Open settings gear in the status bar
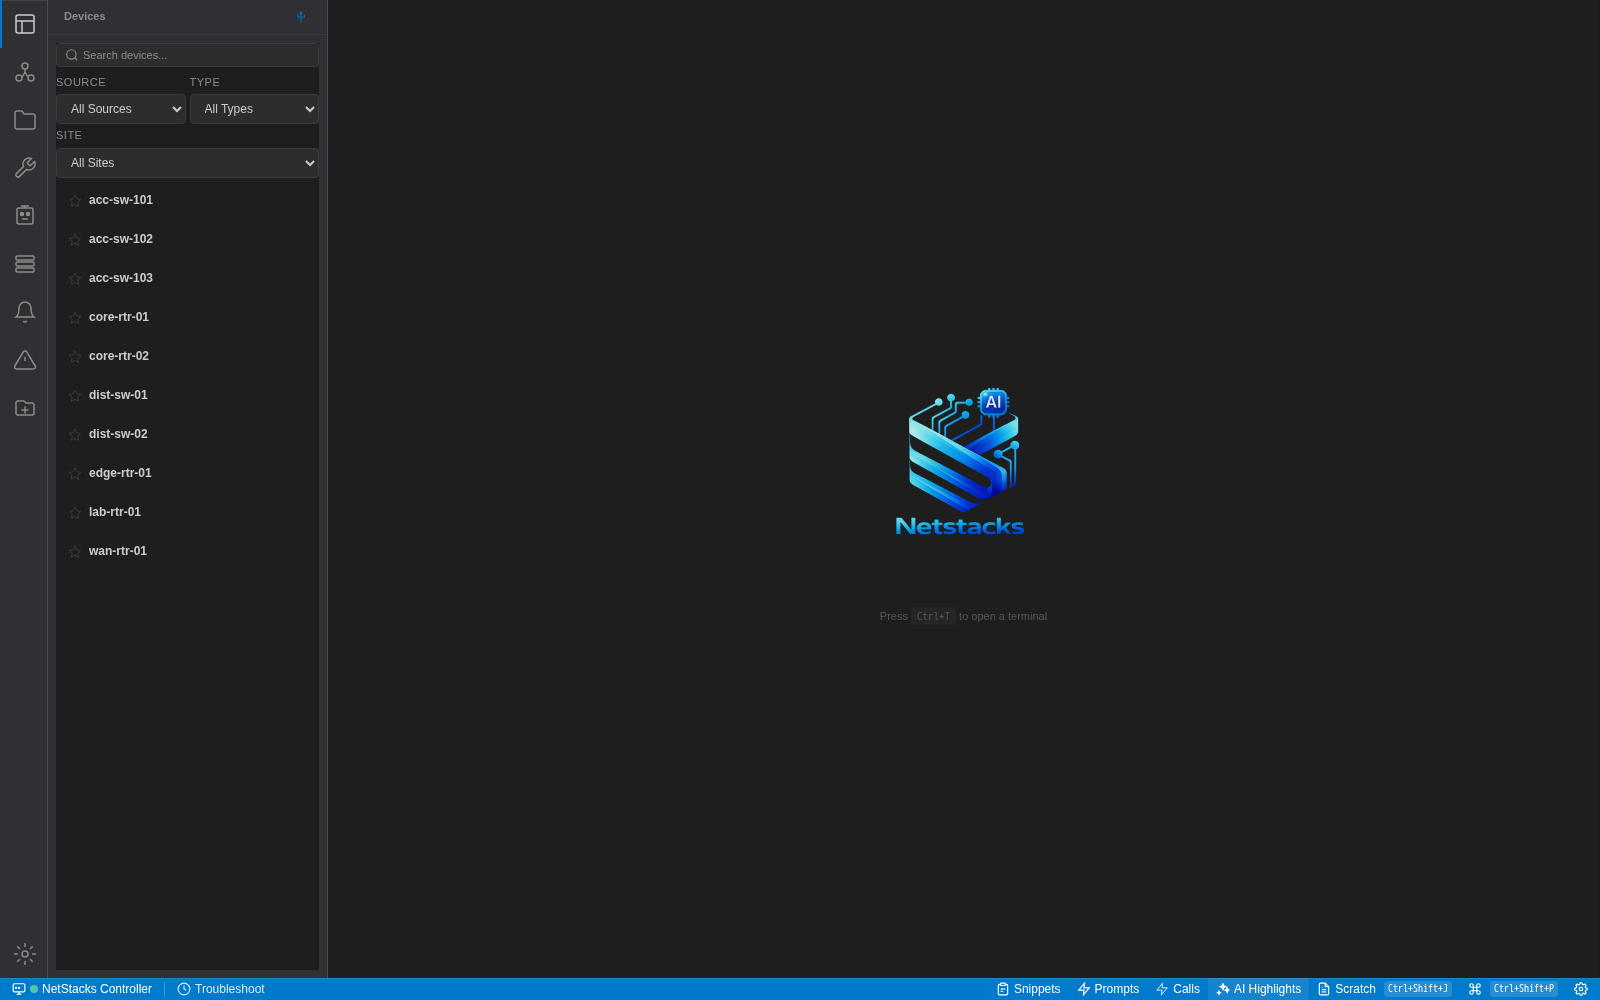The width and height of the screenshot is (1600, 1000). click(x=1581, y=989)
